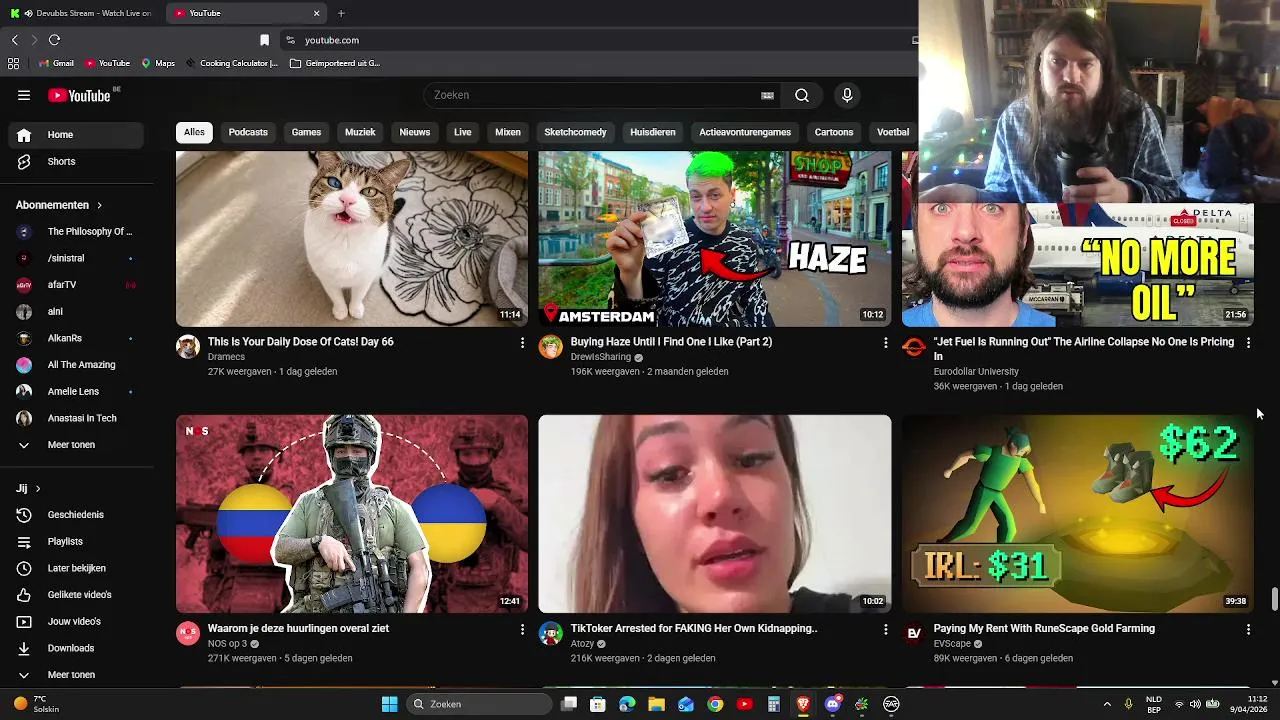Open options menu for Jet Fuel video
Viewport: 1280px width, 720px height.
[1248, 343]
